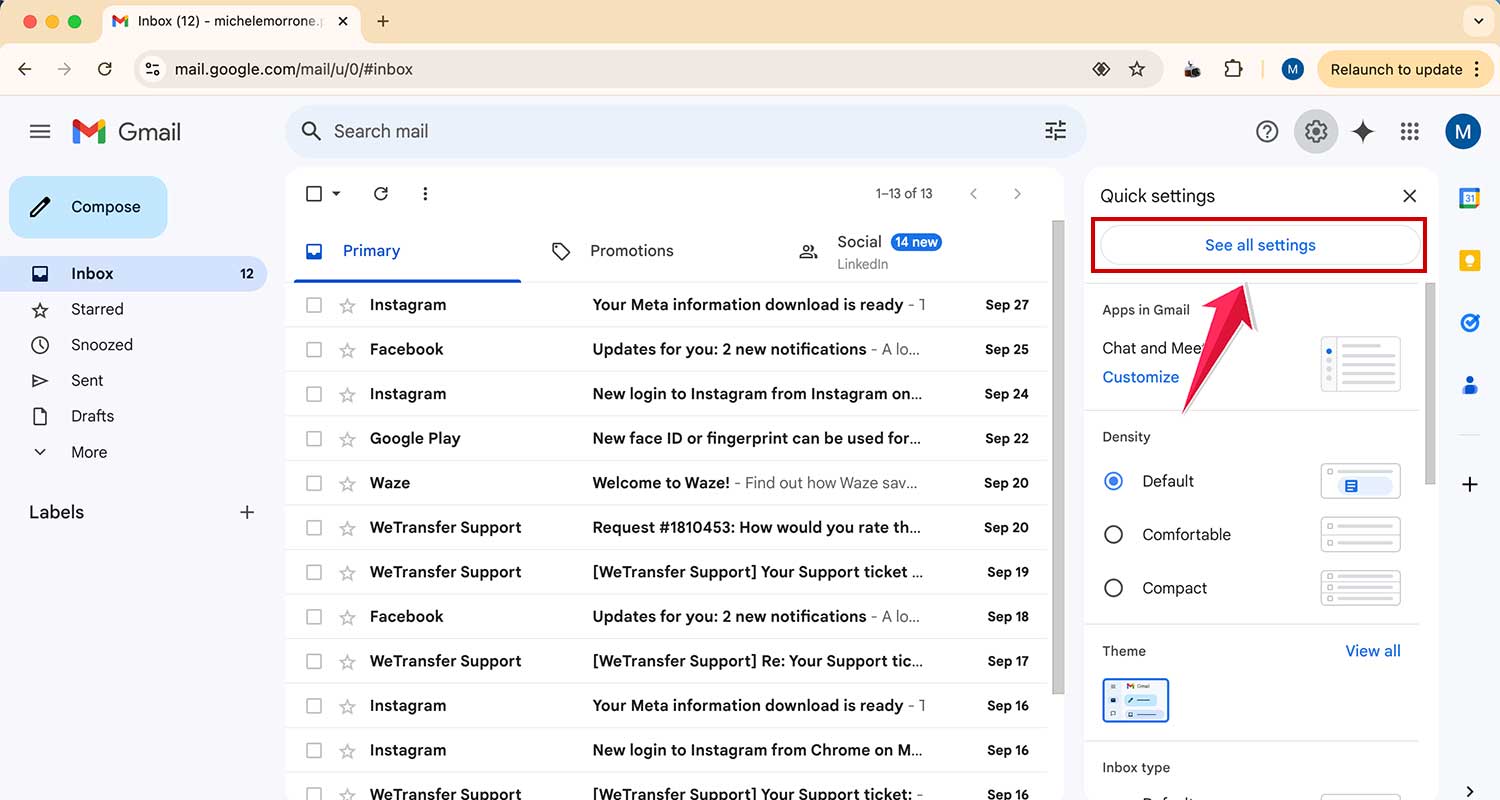Choose Compact density radio button
The height and width of the screenshot is (800, 1500).
click(x=1113, y=588)
